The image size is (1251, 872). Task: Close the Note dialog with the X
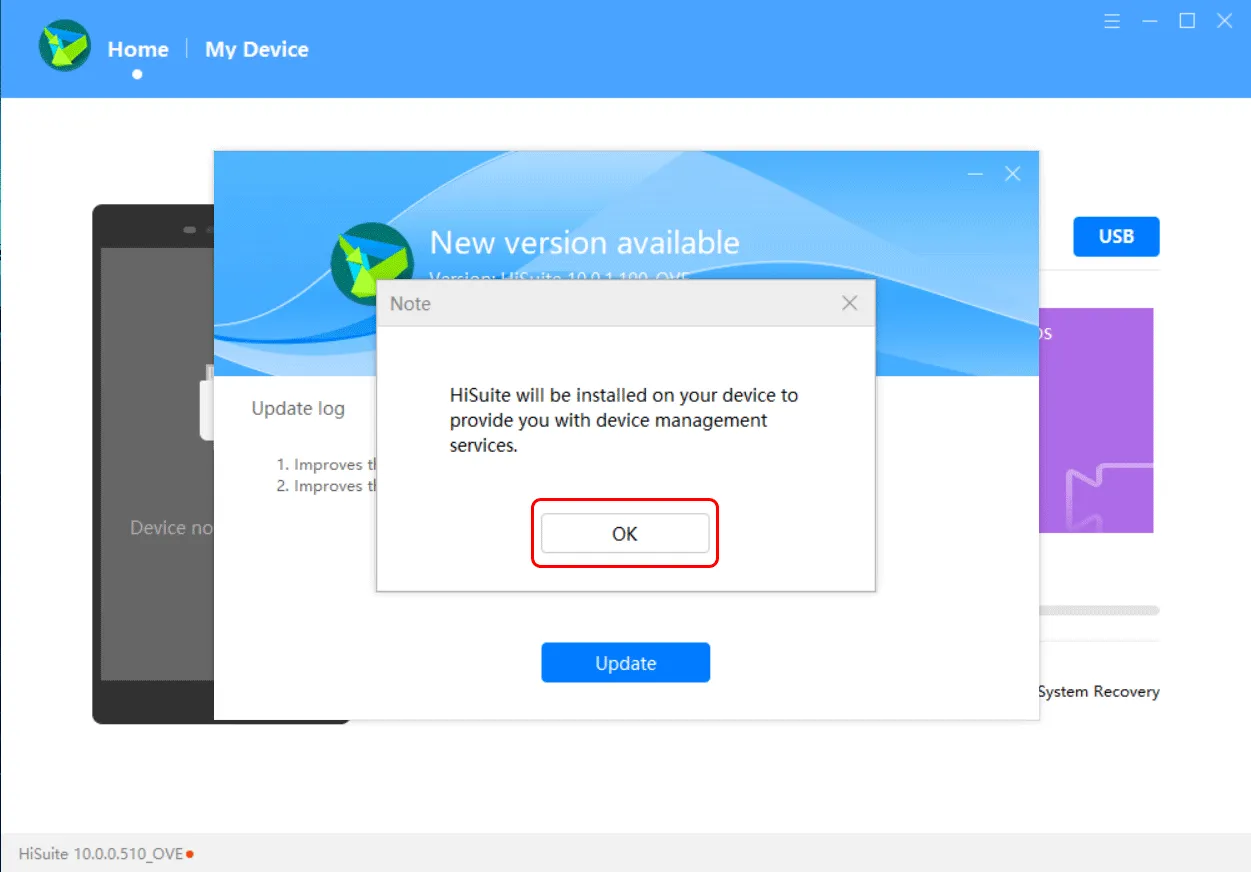[x=849, y=303]
